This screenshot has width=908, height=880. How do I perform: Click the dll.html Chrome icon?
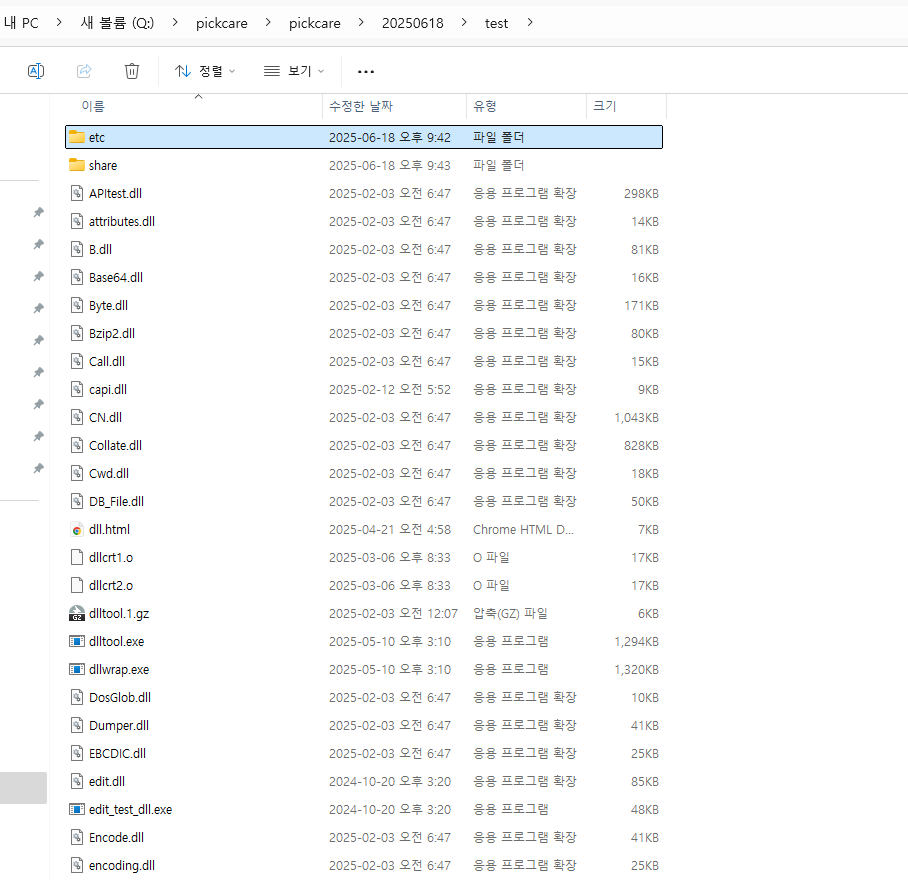[x=77, y=530]
